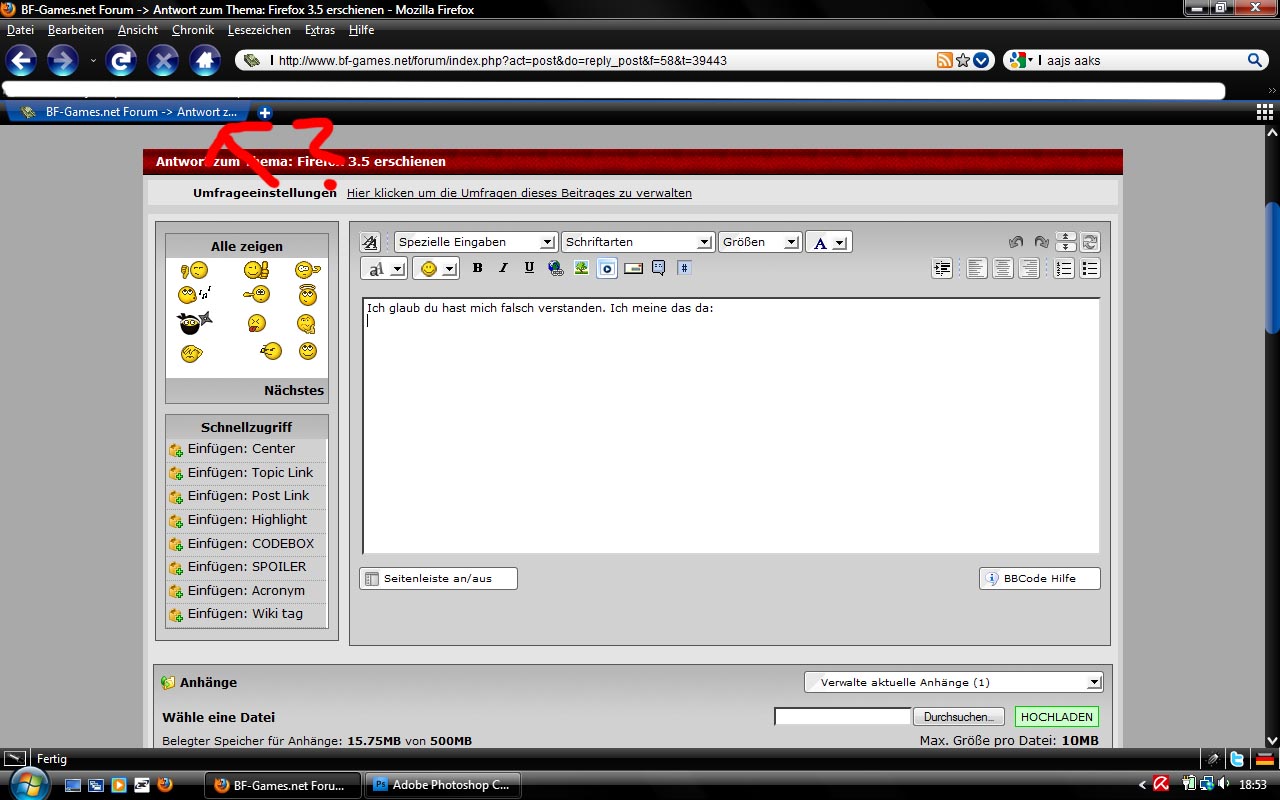Click the wide rectangle icon beside the highlighted media icon

click(633, 268)
